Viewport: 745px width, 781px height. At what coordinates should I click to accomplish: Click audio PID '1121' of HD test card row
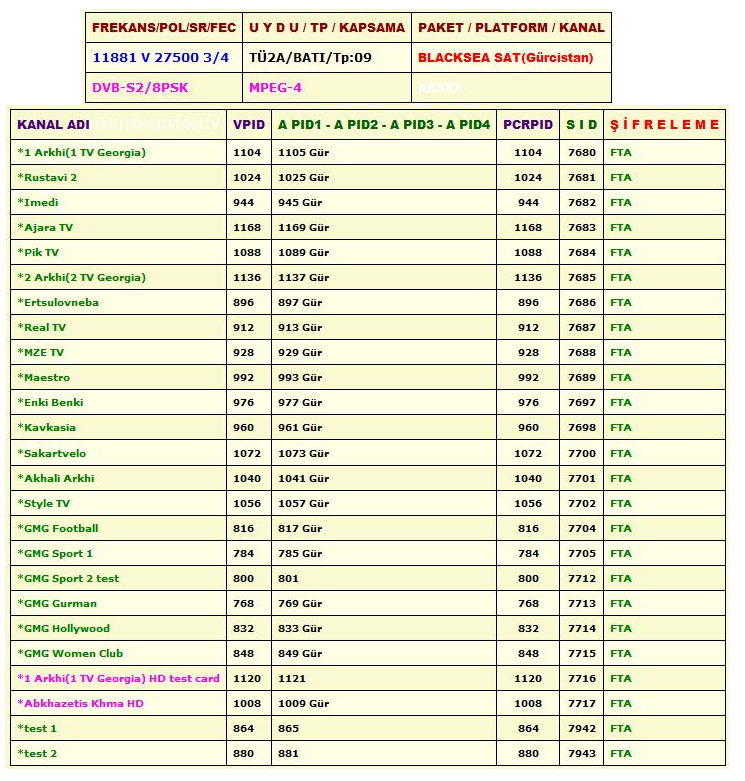tap(292, 678)
